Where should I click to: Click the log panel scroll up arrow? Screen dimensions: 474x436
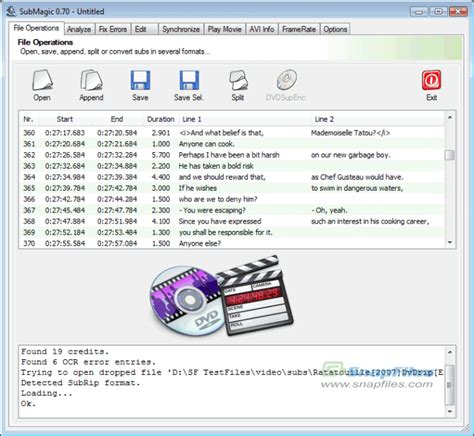[450, 352]
